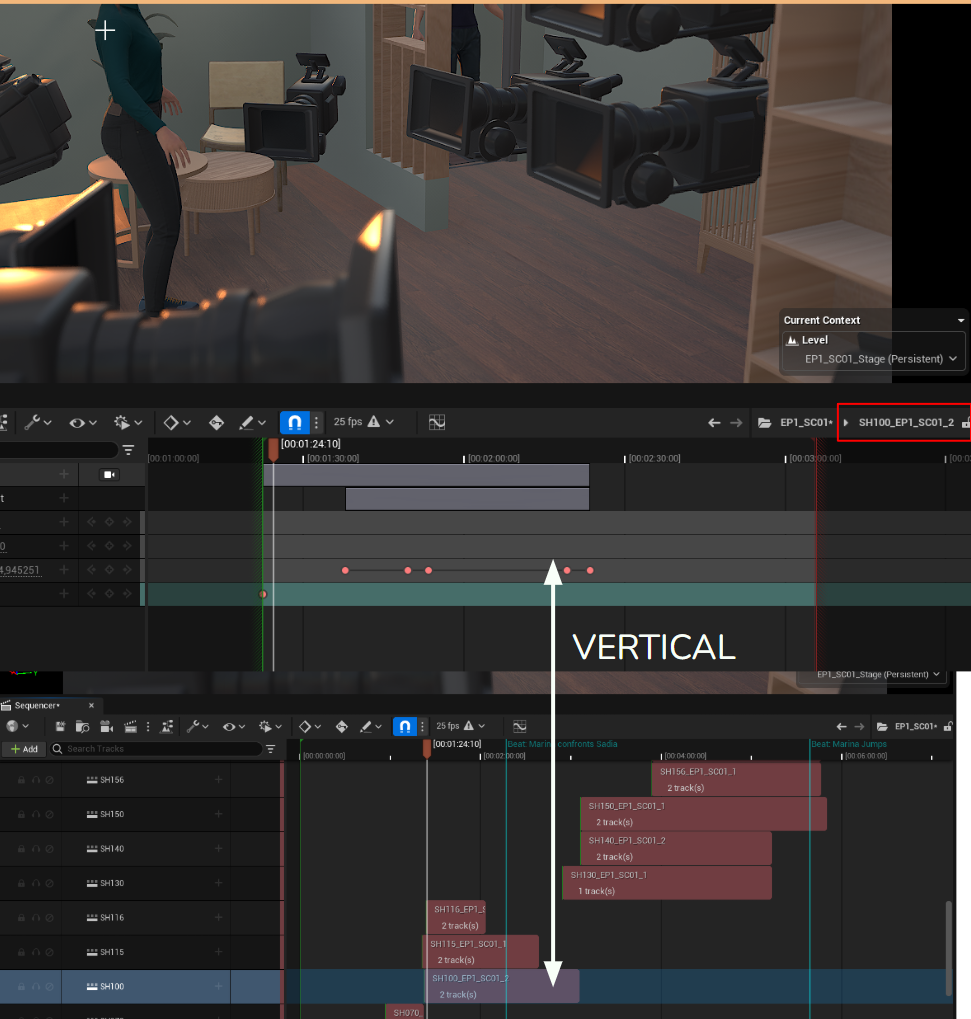Navigate back with the lower sequencer's left arrow
971x1019 pixels.
(x=842, y=727)
